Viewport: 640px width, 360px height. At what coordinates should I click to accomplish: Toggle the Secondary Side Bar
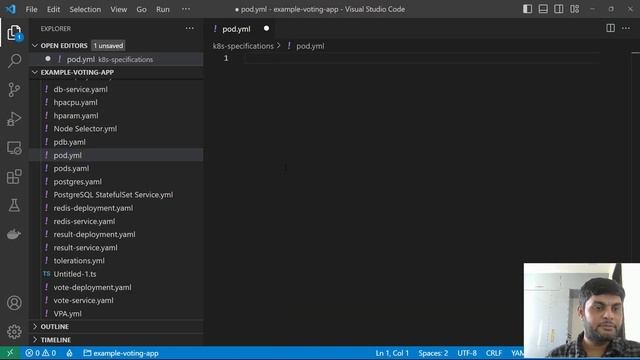tap(559, 9)
